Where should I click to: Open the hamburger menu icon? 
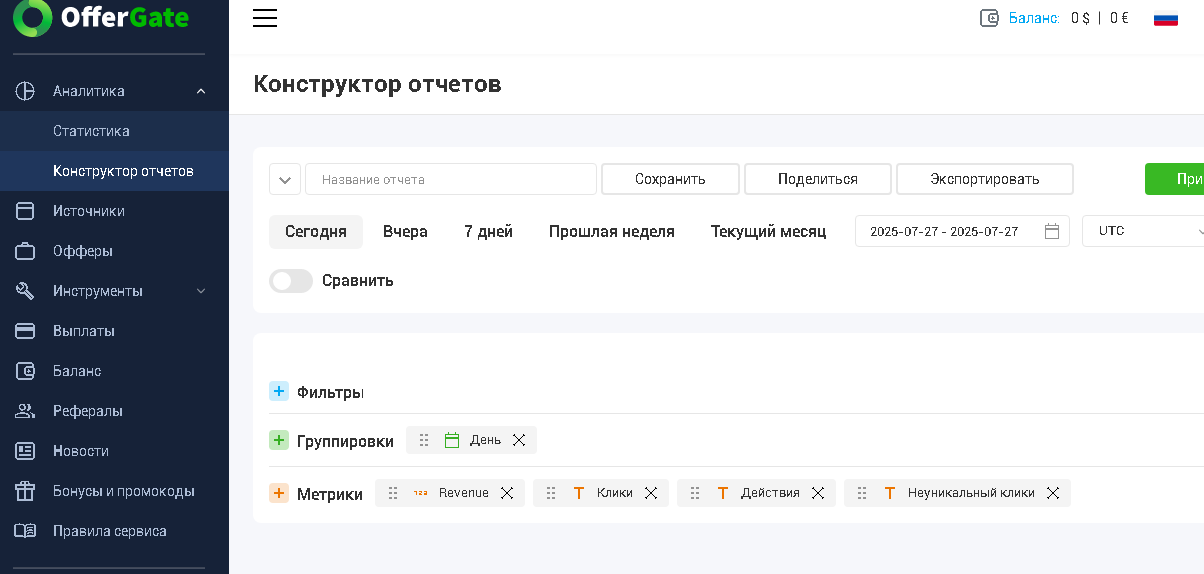click(x=265, y=18)
